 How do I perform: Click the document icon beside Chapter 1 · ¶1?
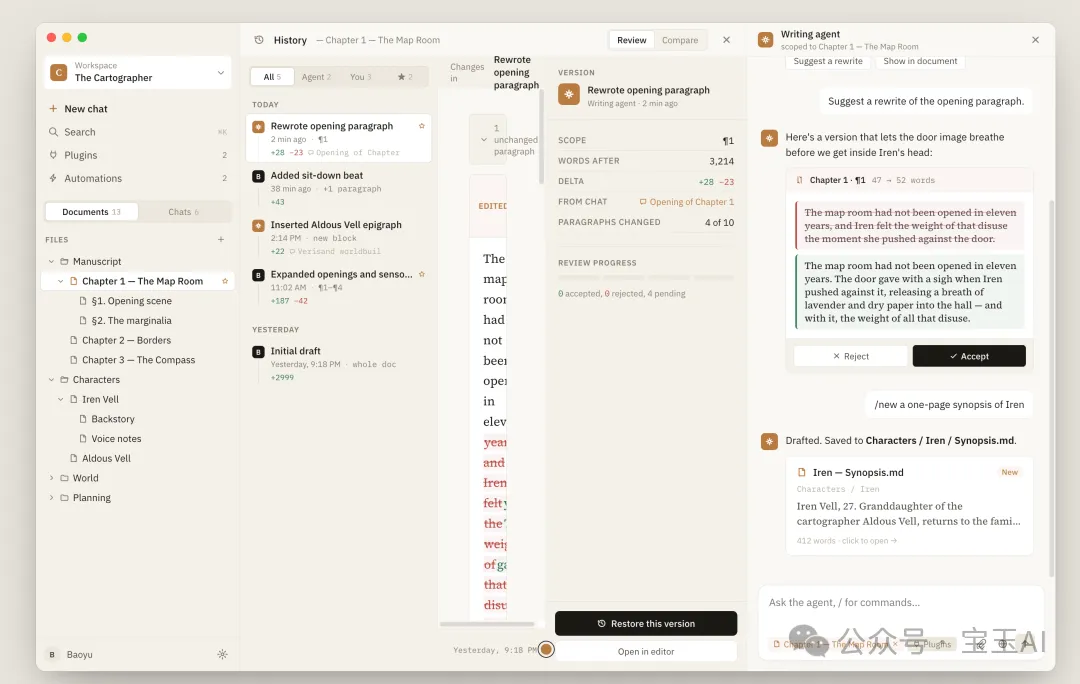[800, 180]
